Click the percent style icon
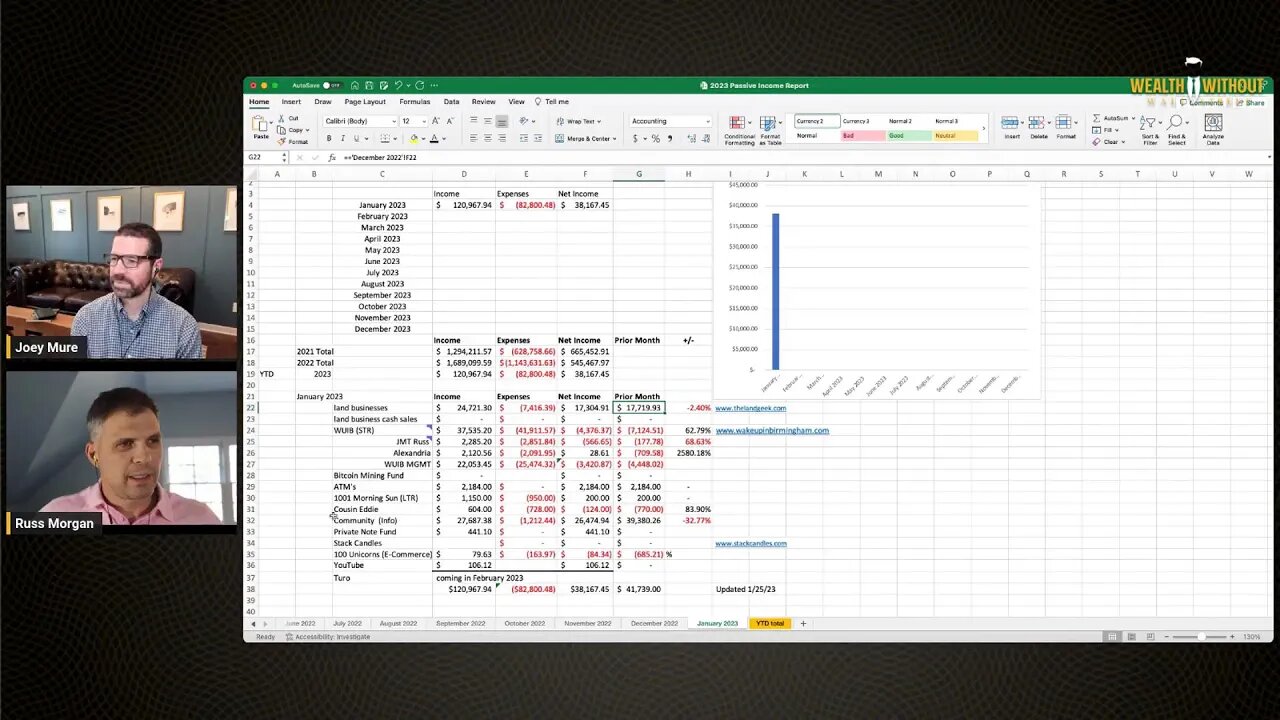Screen dimensions: 1280x720 point(655,138)
